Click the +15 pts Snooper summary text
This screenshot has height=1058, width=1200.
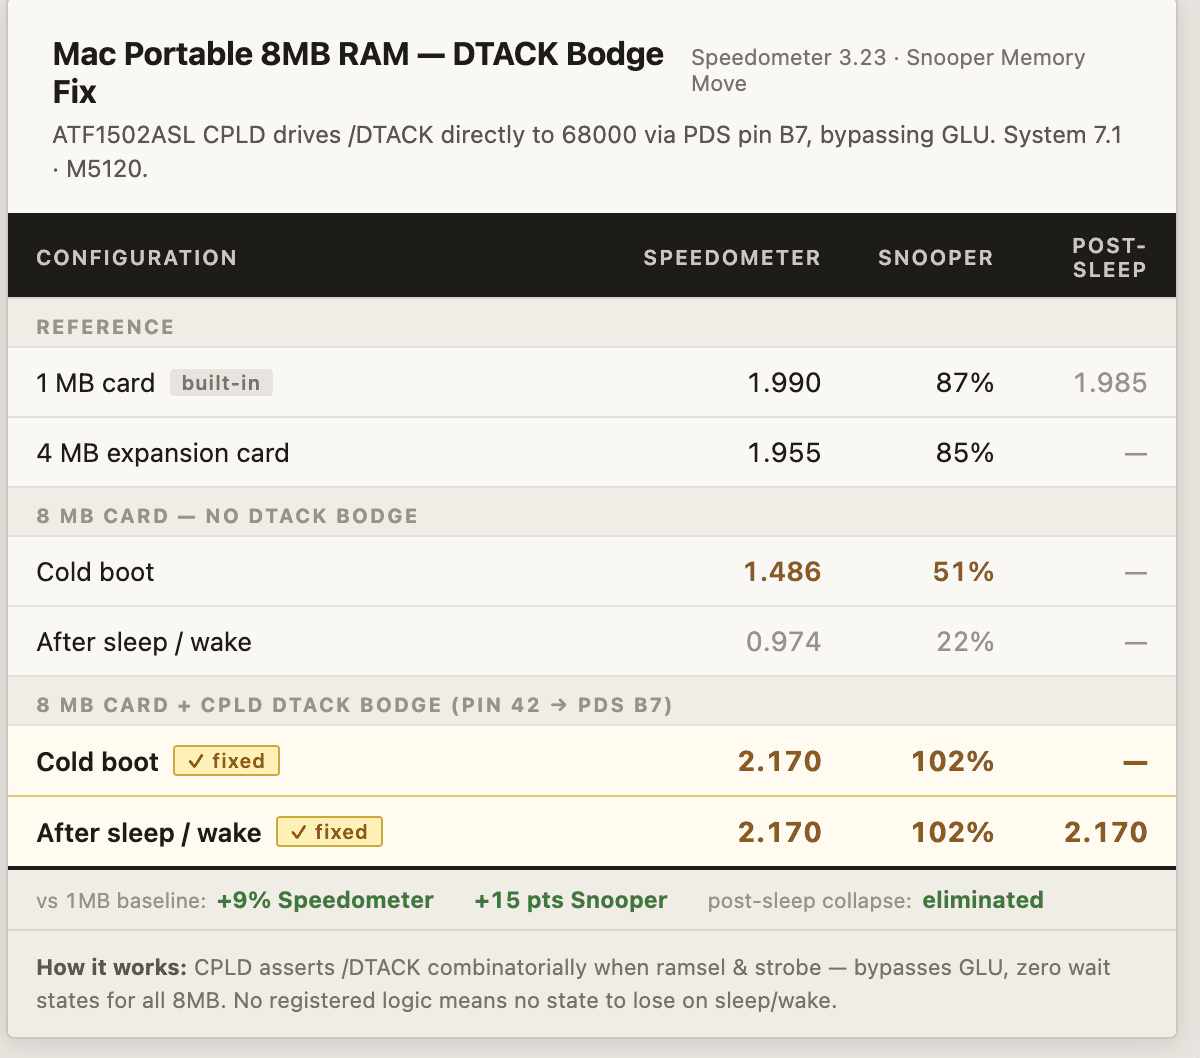click(x=570, y=900)
